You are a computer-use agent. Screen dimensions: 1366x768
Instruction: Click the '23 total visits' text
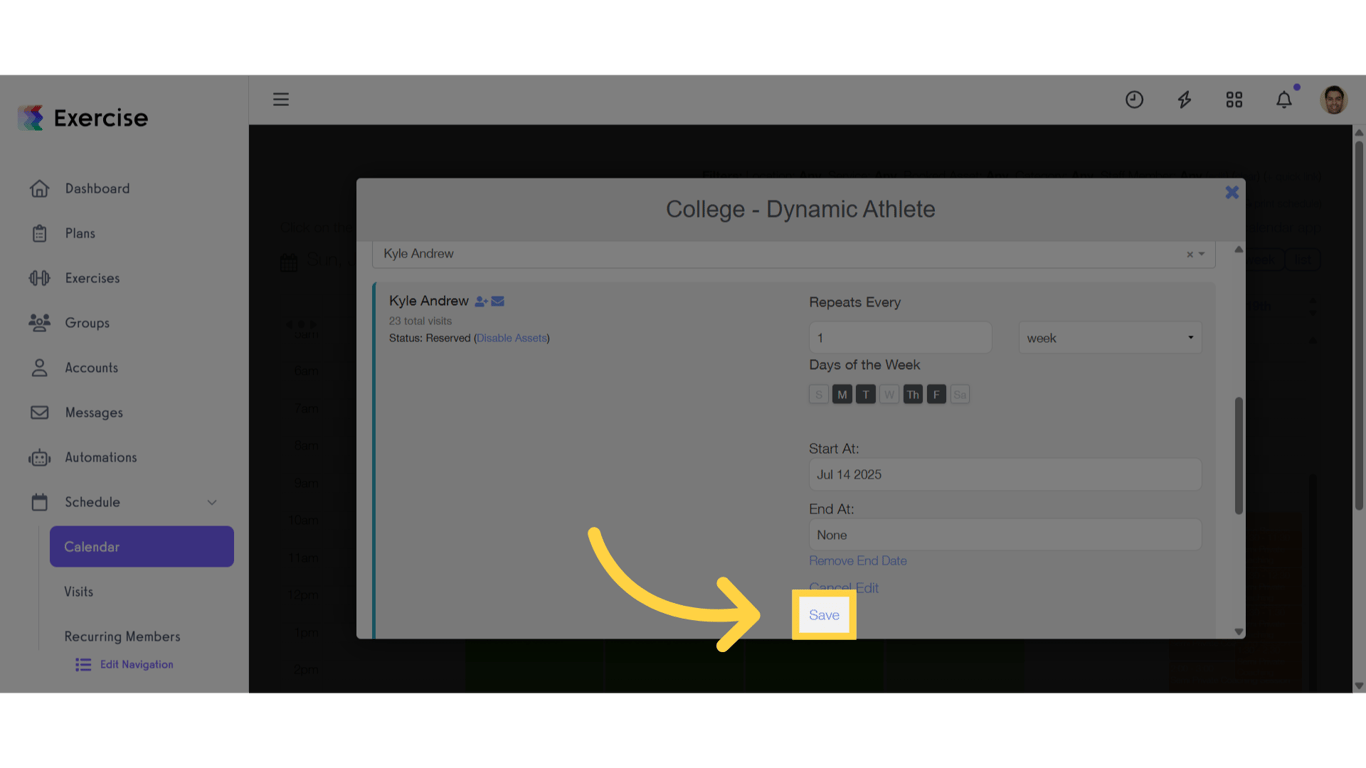coord(420,321)
